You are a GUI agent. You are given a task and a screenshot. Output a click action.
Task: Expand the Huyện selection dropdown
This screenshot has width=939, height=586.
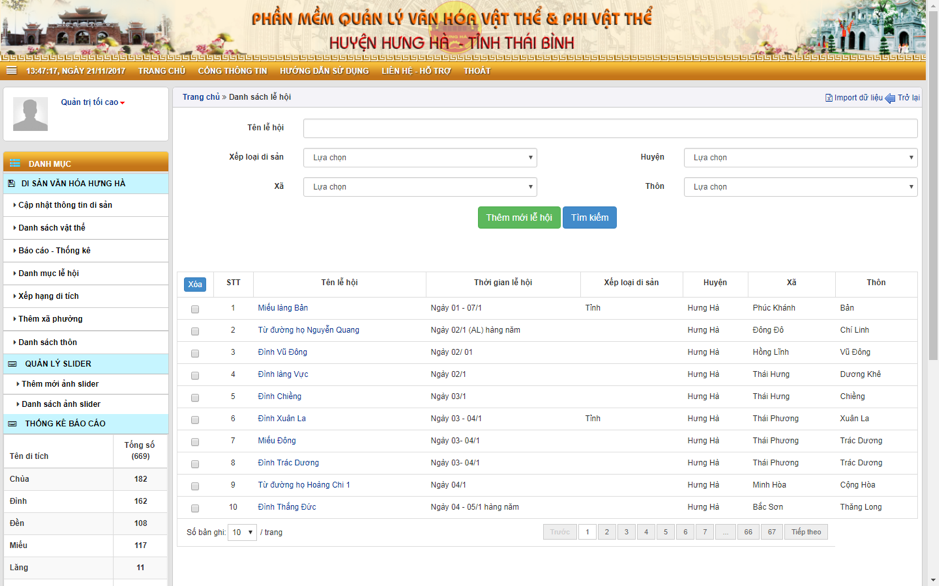pos(800,158)
